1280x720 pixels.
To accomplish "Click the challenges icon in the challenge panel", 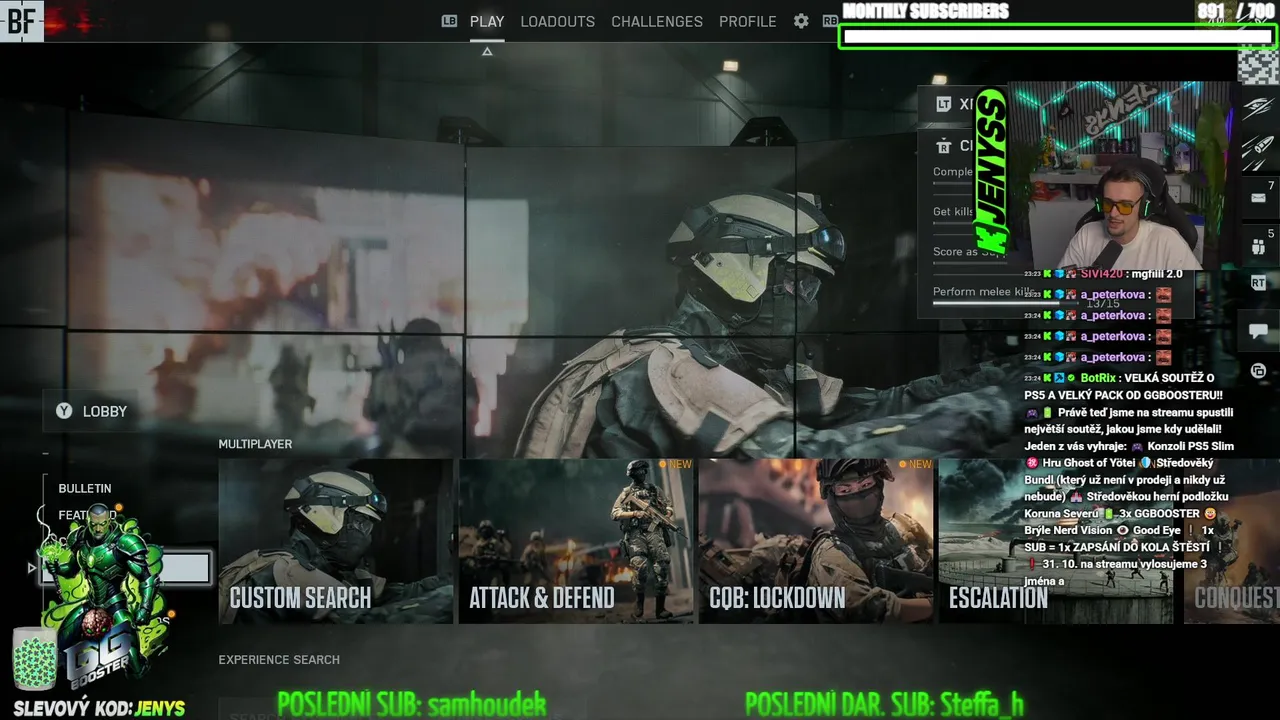I will pos(943,146).
